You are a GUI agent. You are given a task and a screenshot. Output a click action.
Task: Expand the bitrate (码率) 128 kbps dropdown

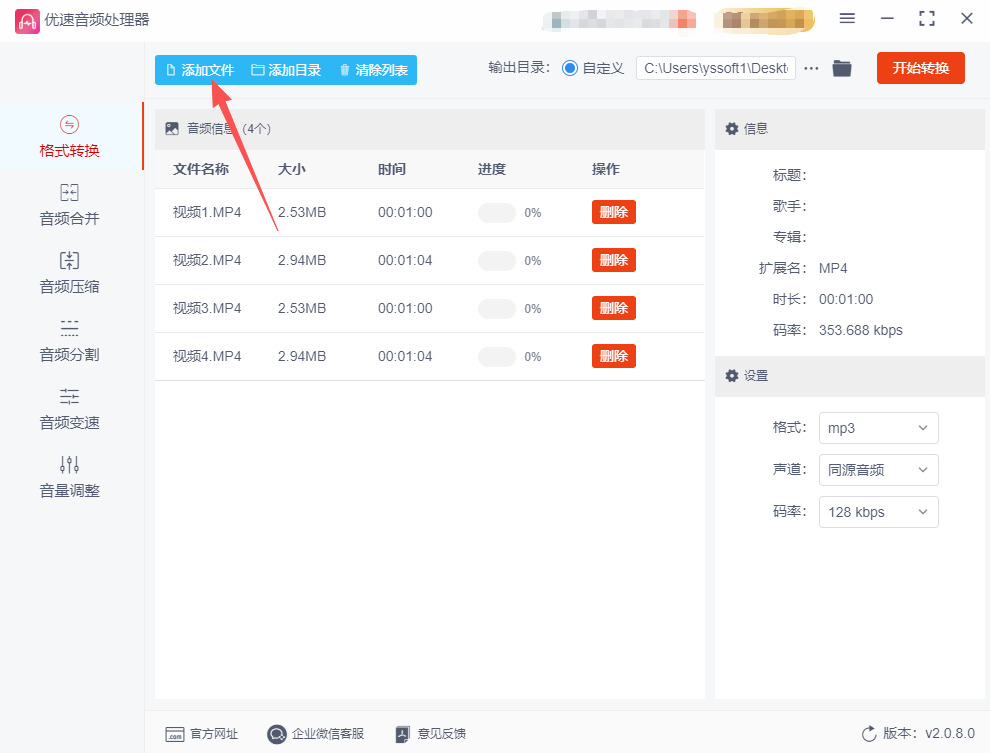click(878, 512)
